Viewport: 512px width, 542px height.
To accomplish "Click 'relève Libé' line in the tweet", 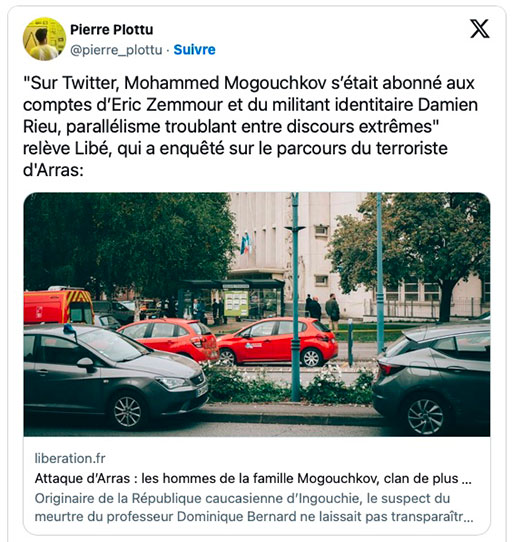I will (66, 148).
